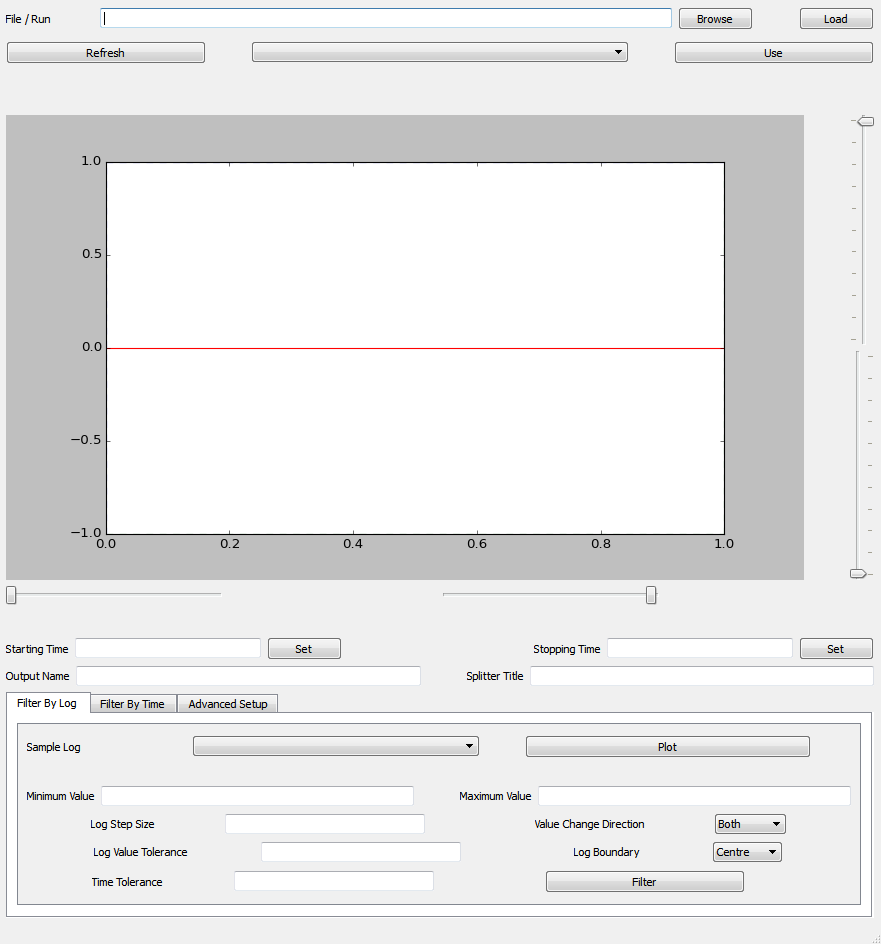Click the left horizontal slider handle

click(x=11, y=595)
